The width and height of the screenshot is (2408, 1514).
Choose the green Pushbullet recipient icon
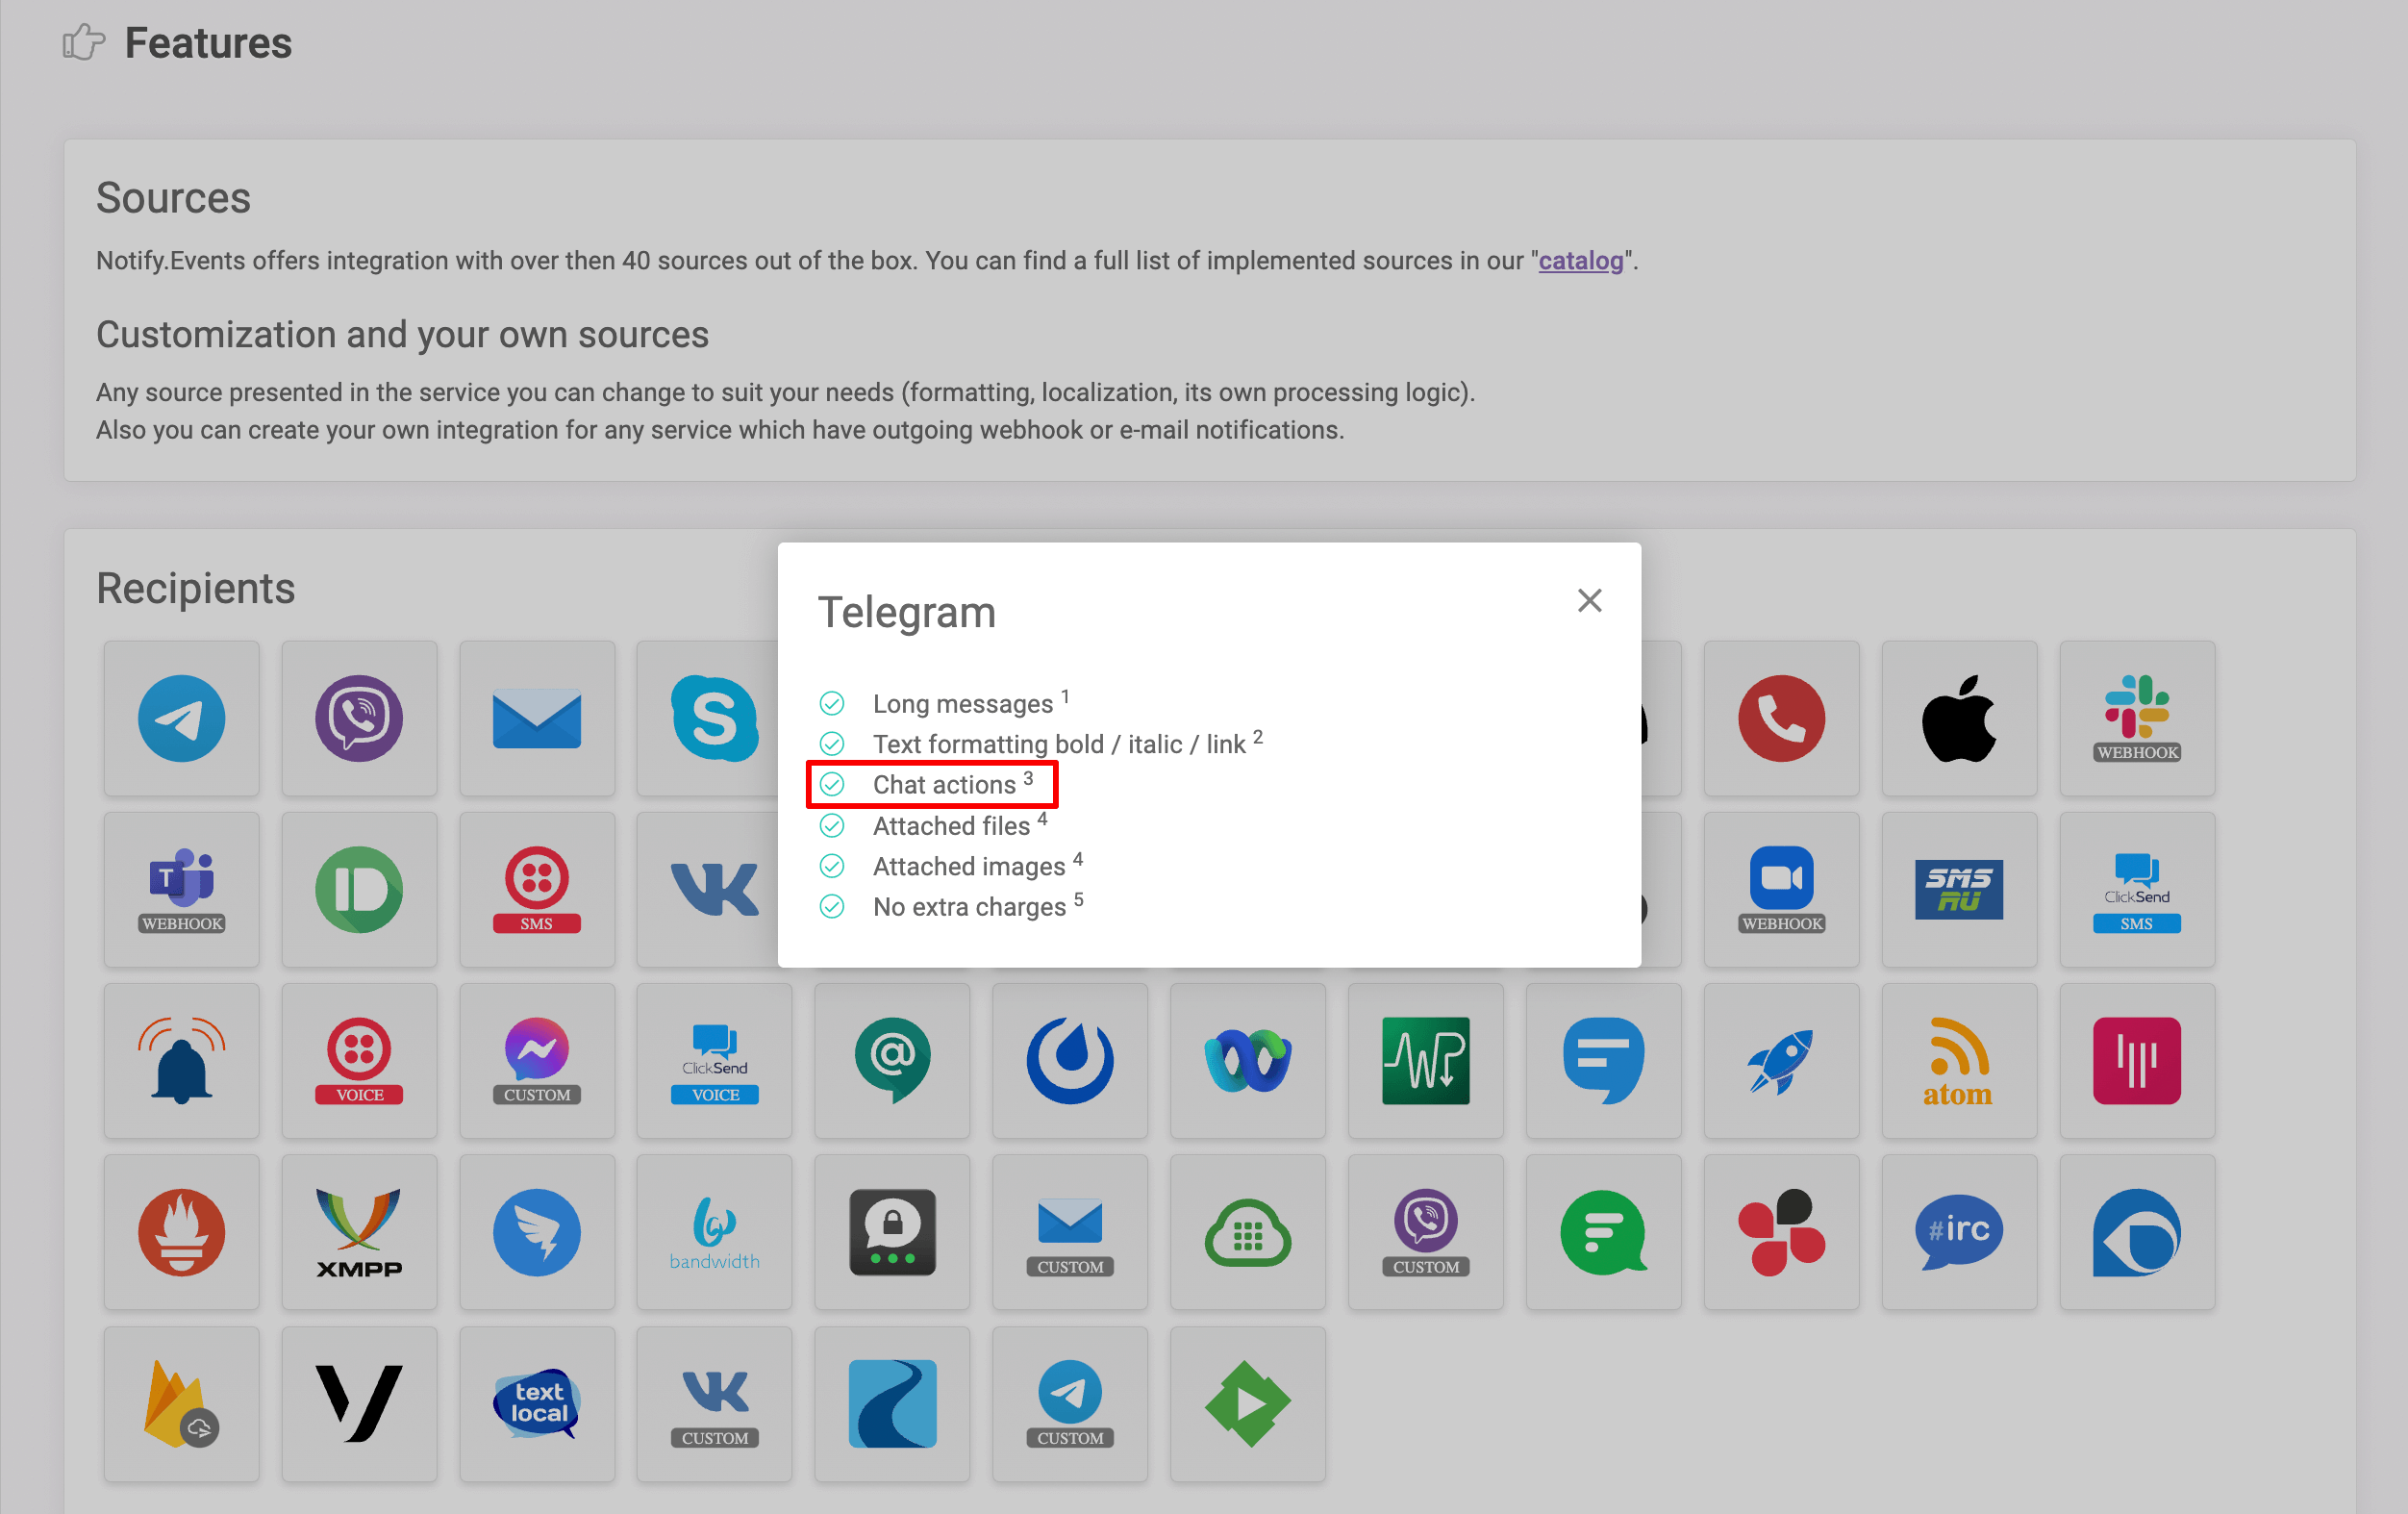pos(359,889)
